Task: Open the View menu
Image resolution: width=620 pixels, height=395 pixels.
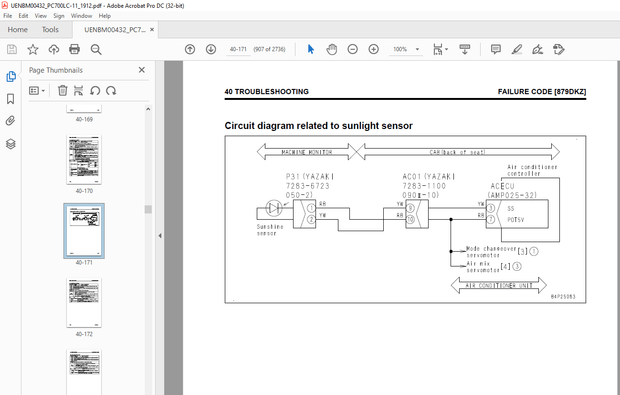Action: click(x=40, y=16)
